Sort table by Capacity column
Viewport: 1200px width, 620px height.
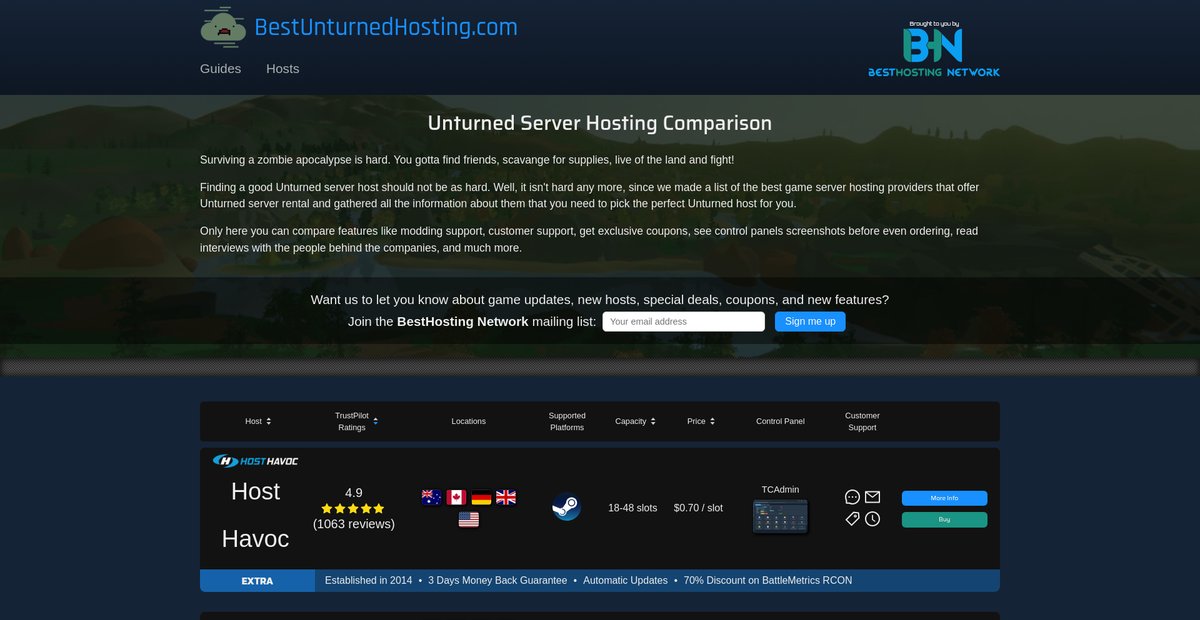point(636,421)
